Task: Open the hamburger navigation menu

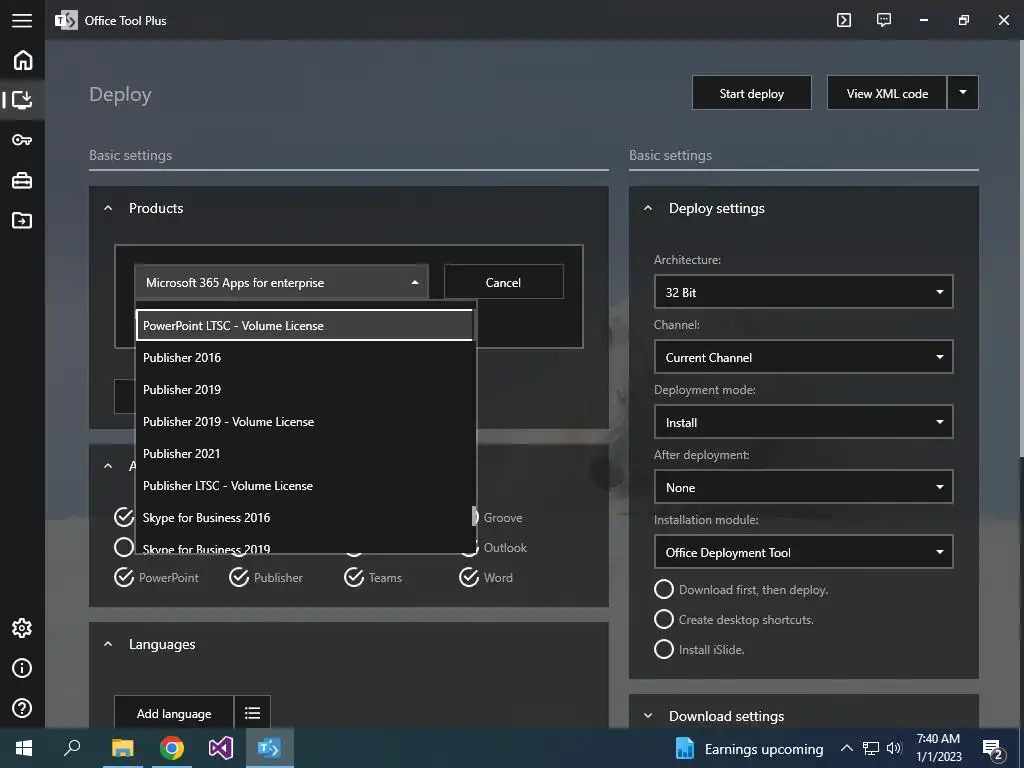Action: [x=22, y=20]
